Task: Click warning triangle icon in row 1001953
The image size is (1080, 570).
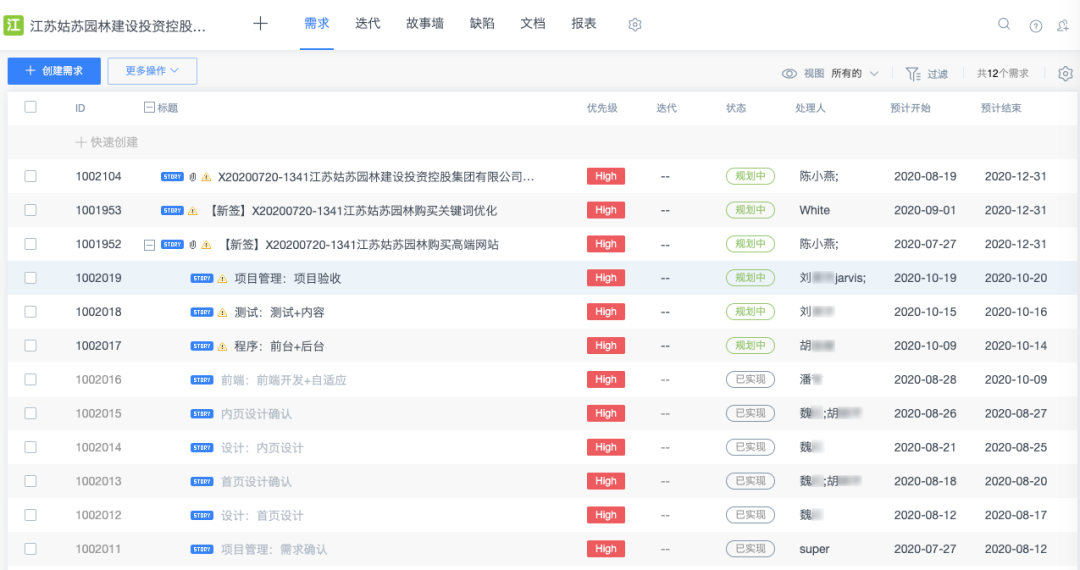Action: pyautogui.click(x=193, y=211)
